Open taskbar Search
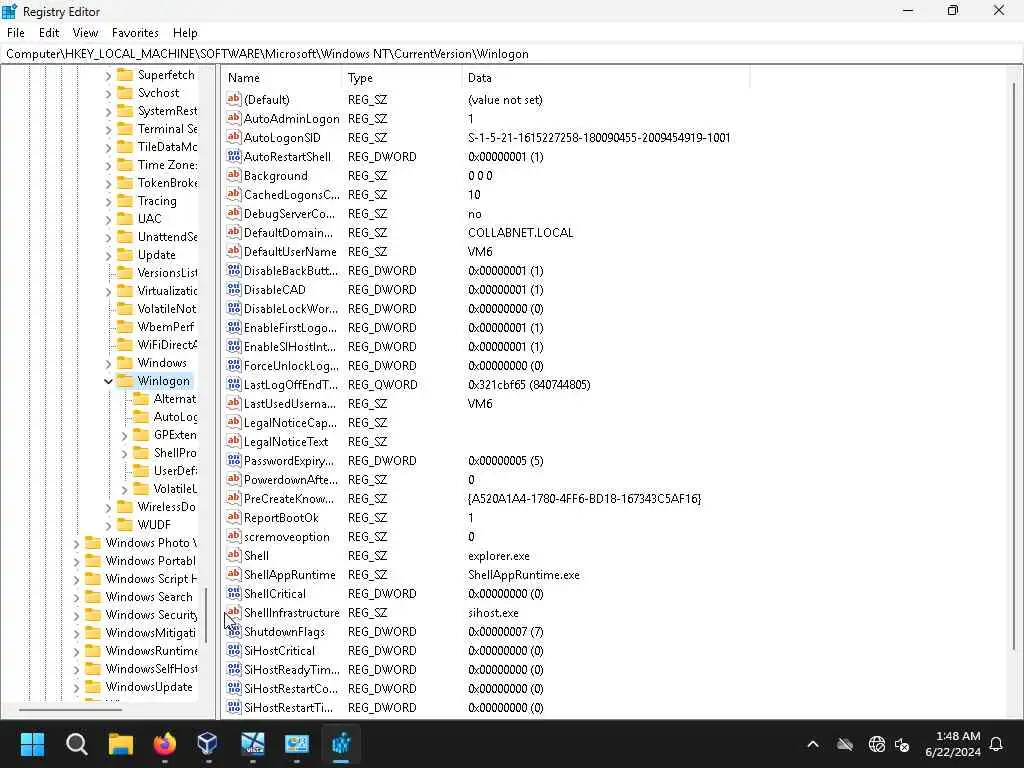This screenshot has width=1024, height=768. [76, 744]
